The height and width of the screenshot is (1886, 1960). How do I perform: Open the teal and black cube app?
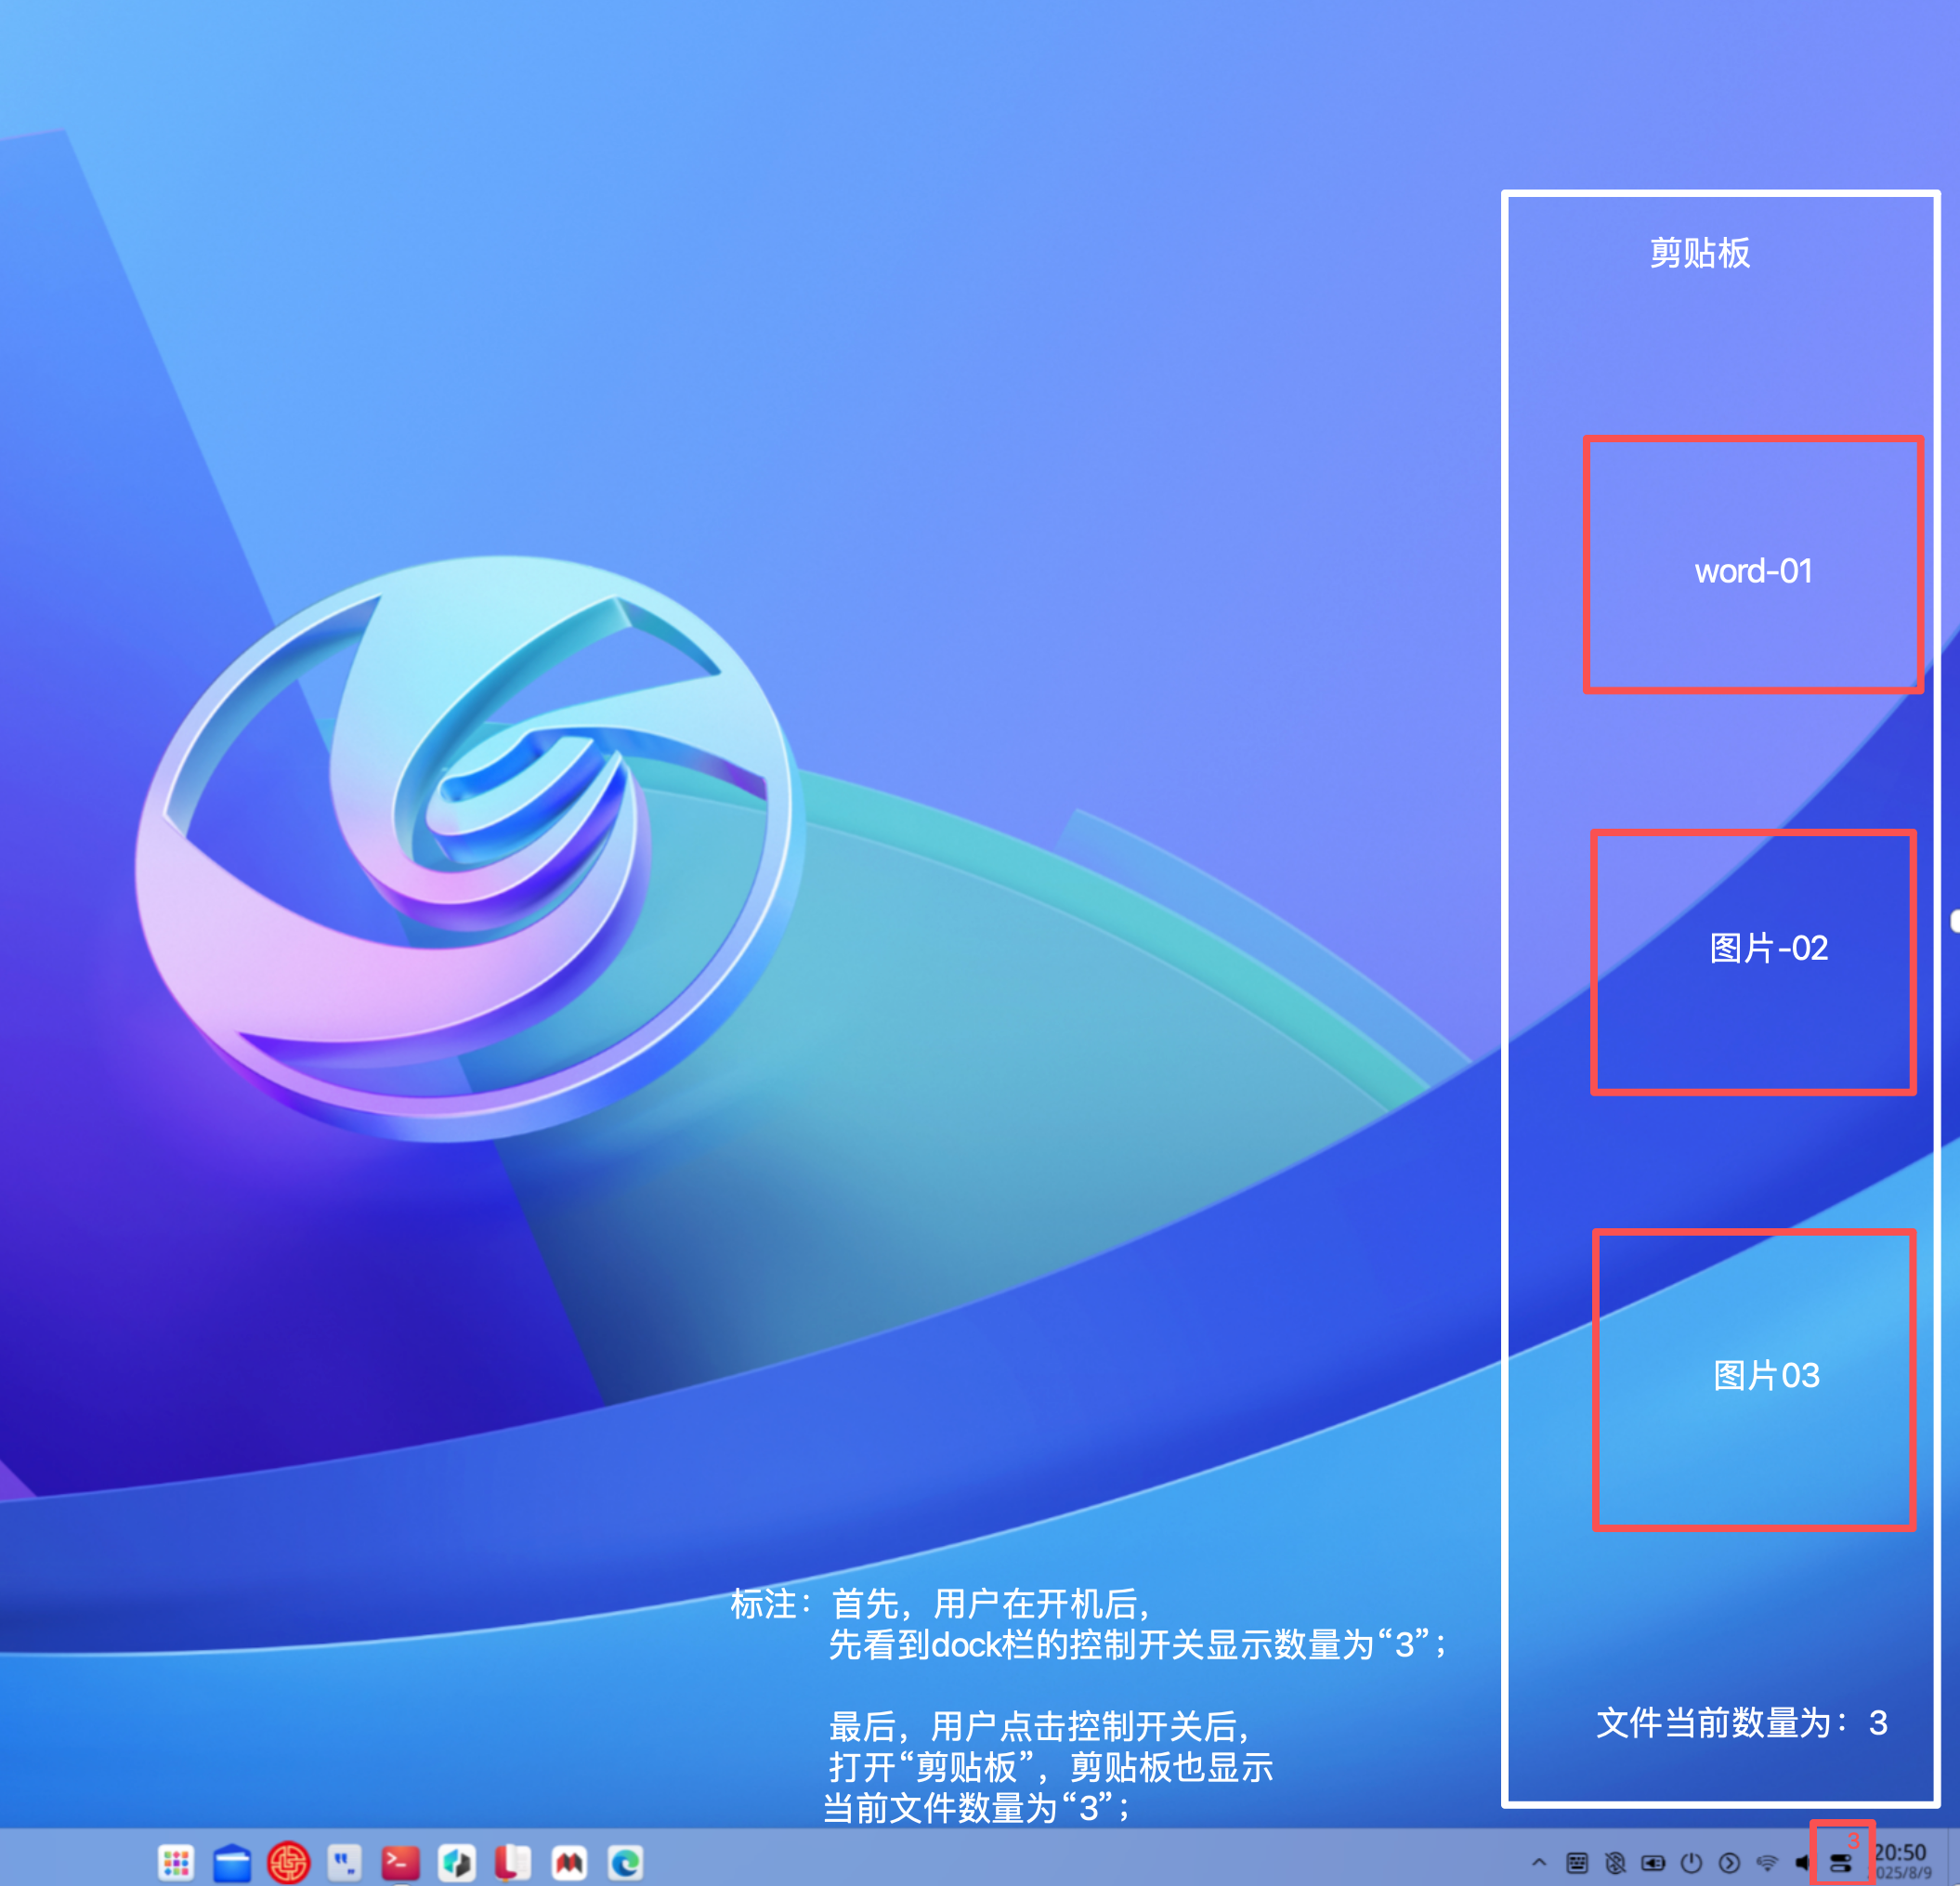click(457, 1862)
